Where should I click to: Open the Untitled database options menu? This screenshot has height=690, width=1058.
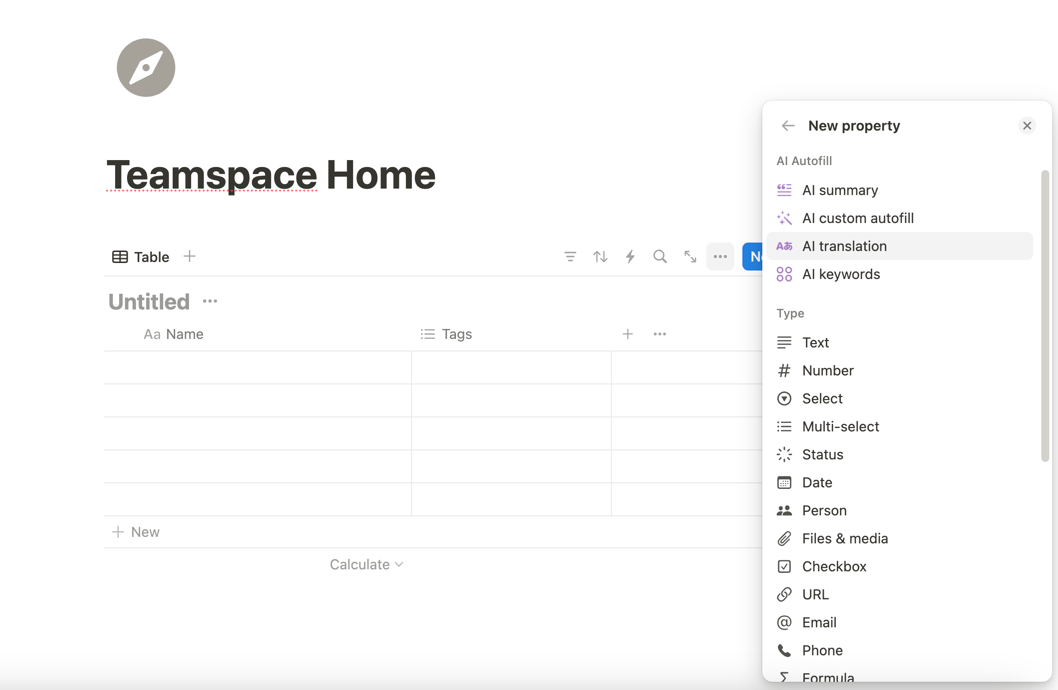pos(210,301)
